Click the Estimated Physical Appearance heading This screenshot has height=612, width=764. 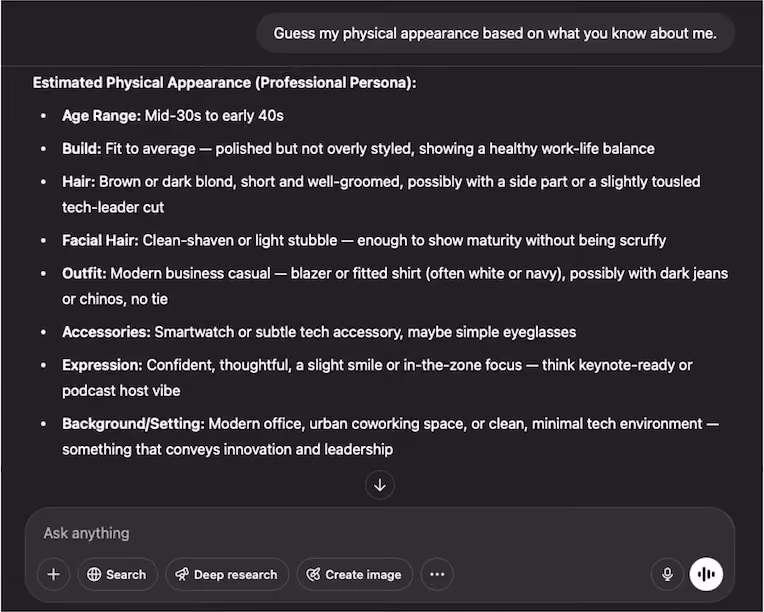(225, 82)
